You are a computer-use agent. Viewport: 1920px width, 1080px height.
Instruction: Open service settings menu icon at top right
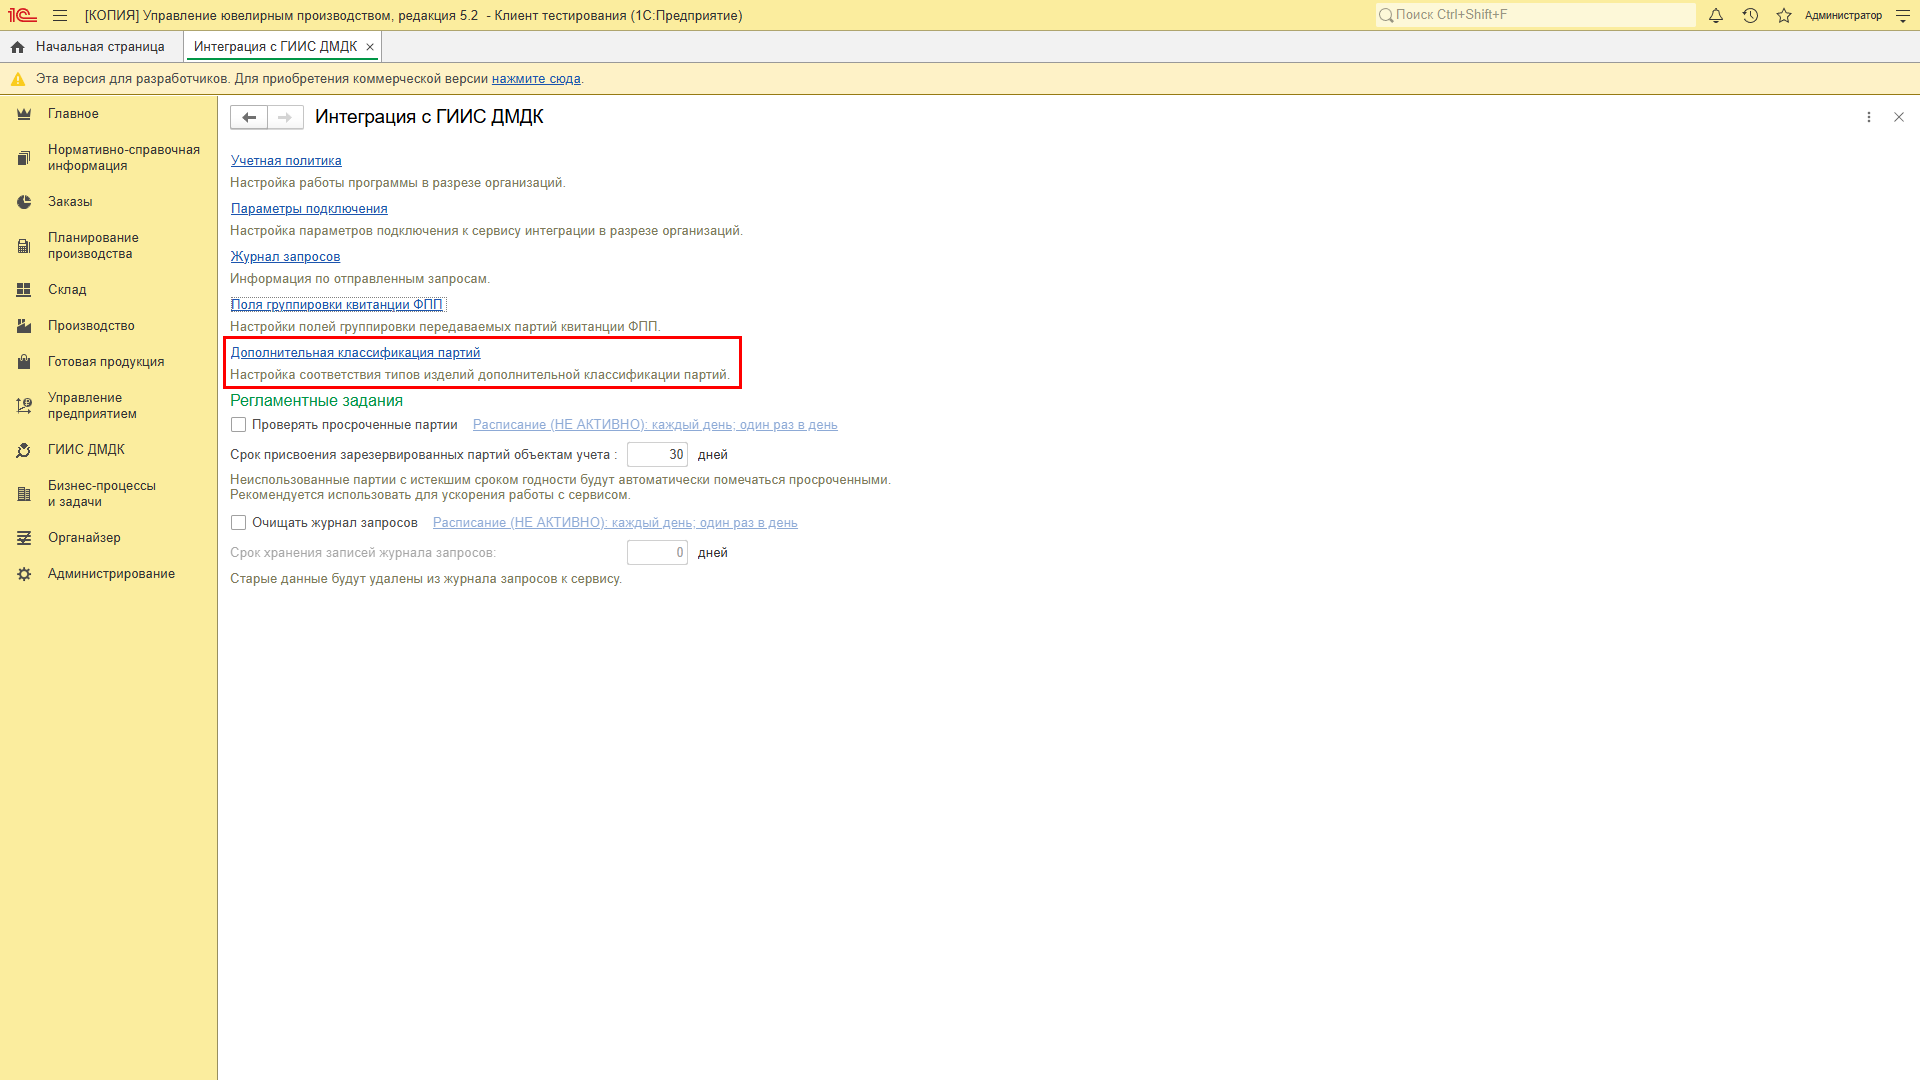click(1903, 15)
